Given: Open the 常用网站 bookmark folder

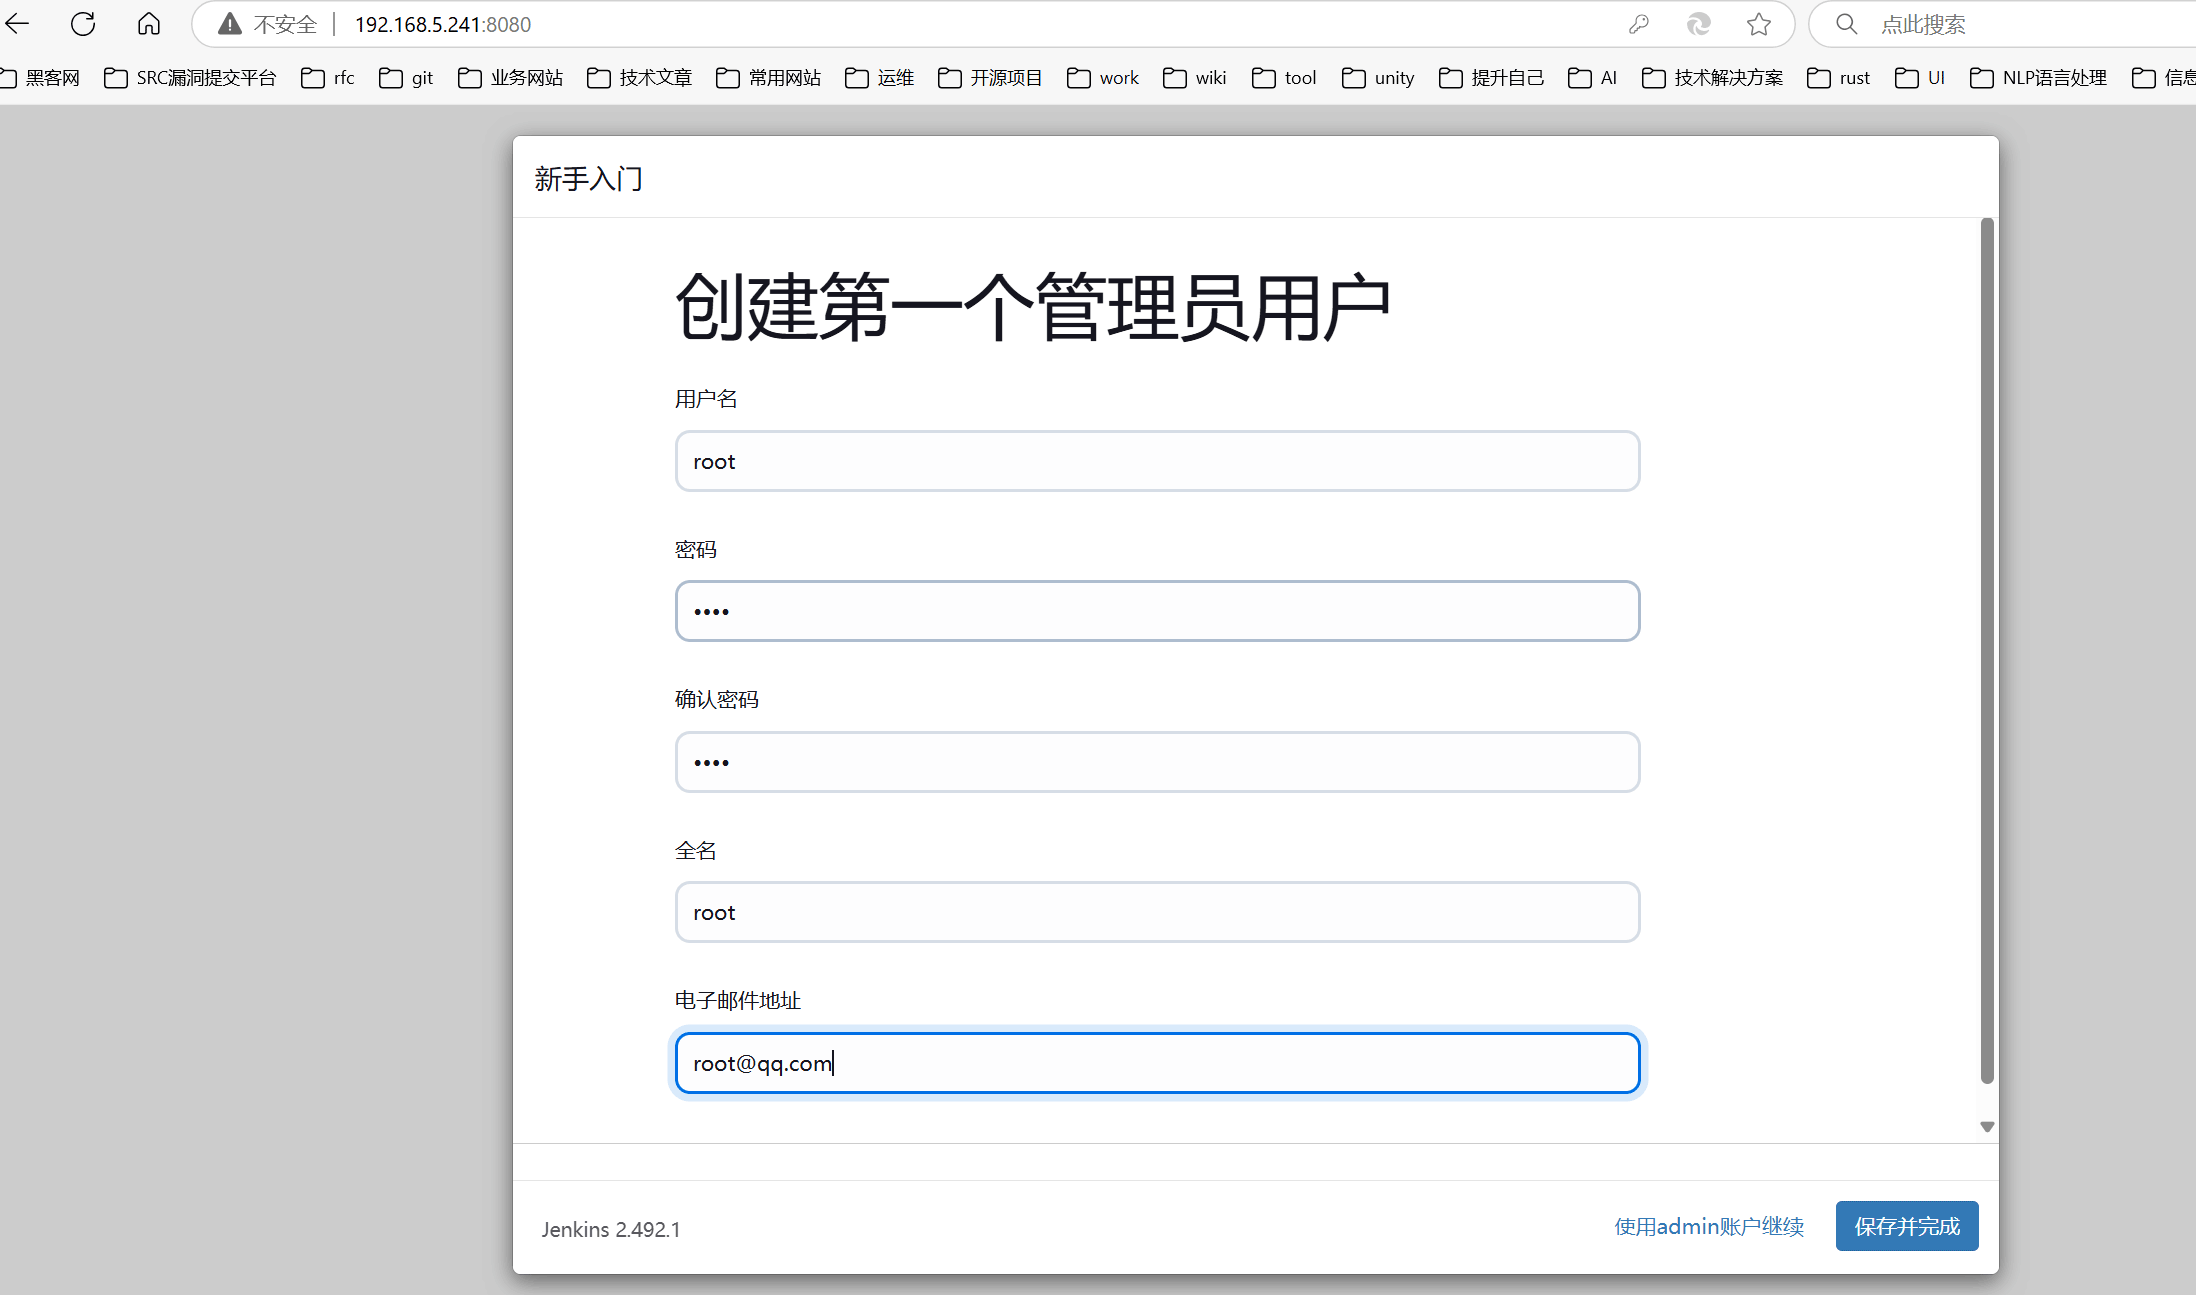Looking at the screenshot, I should point(769,78).
